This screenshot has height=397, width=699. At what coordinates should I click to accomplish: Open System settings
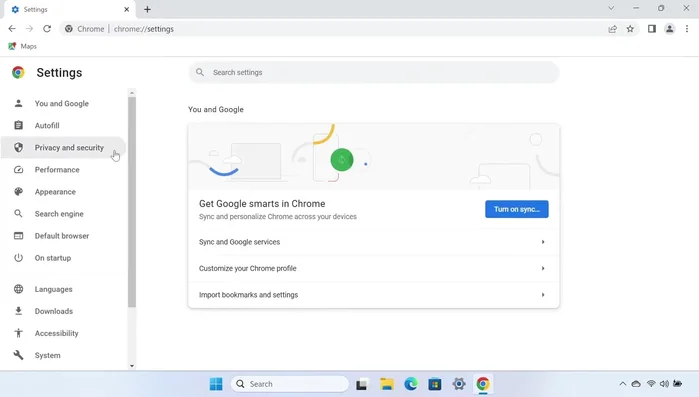coord(47,356)
